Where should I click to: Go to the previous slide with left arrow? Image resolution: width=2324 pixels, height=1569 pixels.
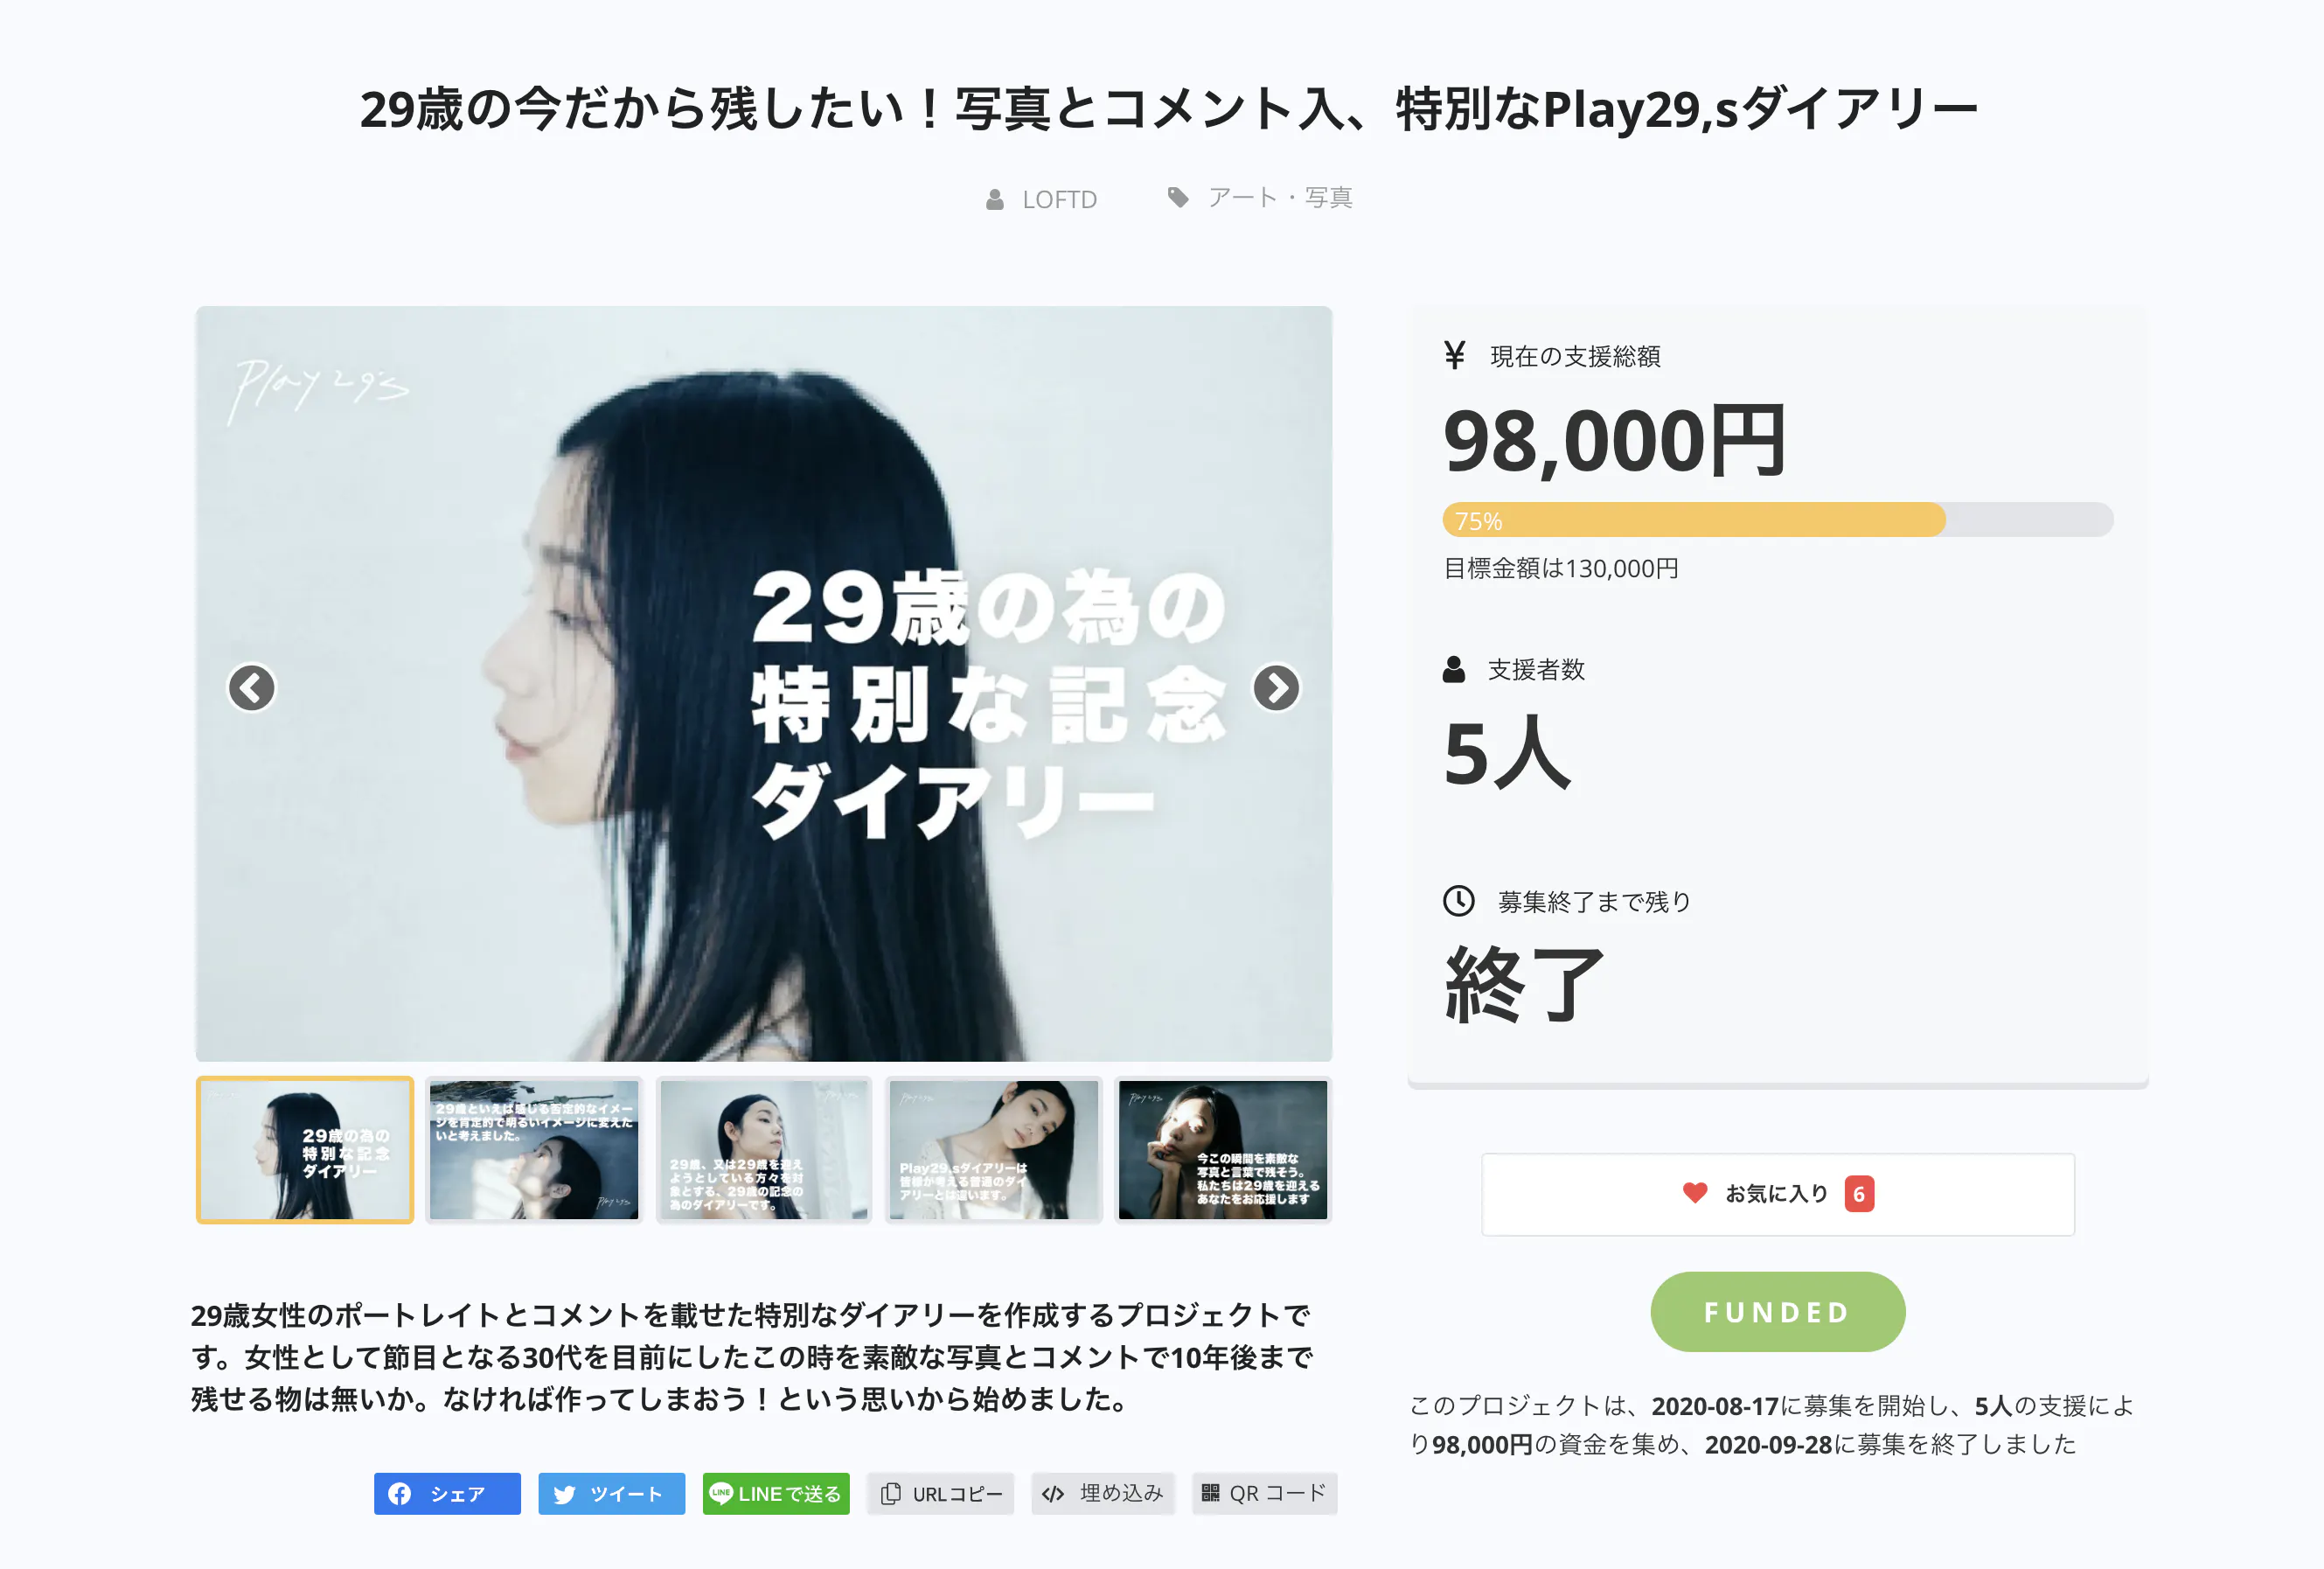[x=251, y=688]
